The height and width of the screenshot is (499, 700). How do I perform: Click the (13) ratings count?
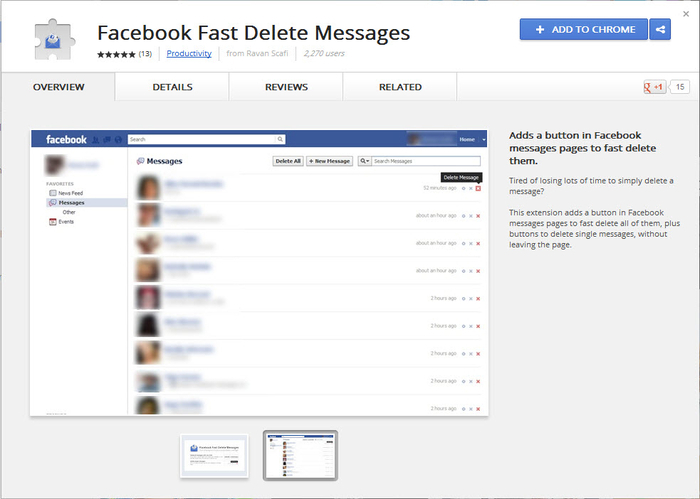point(145,54)
